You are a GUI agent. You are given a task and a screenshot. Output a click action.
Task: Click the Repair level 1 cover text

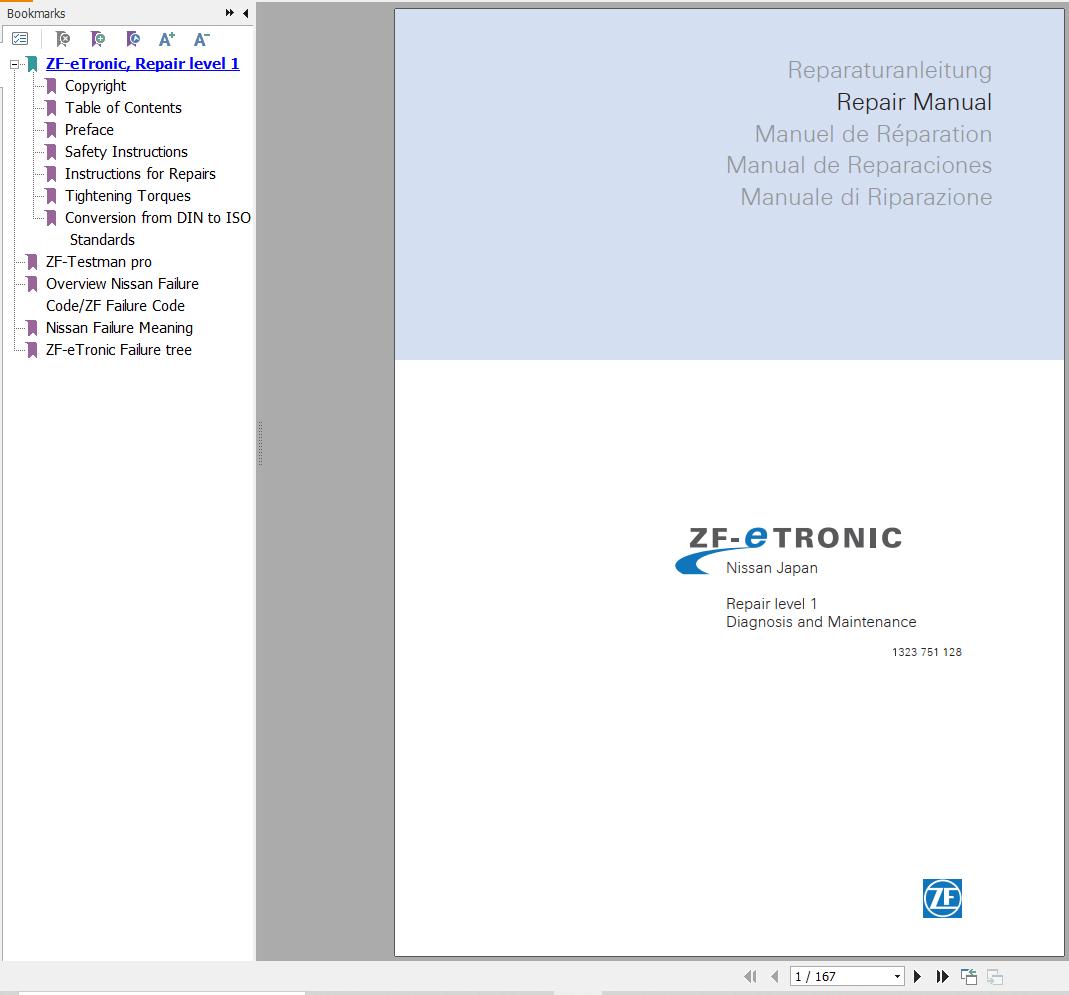click(771, 604)
